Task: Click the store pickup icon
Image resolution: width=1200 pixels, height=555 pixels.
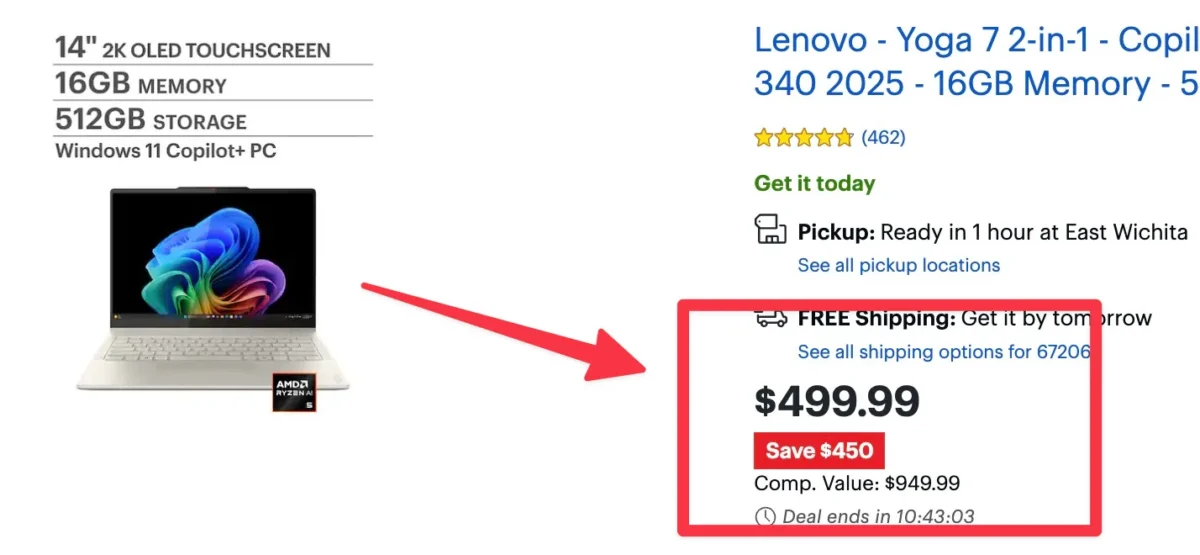Action: click(x=769, y=231)
